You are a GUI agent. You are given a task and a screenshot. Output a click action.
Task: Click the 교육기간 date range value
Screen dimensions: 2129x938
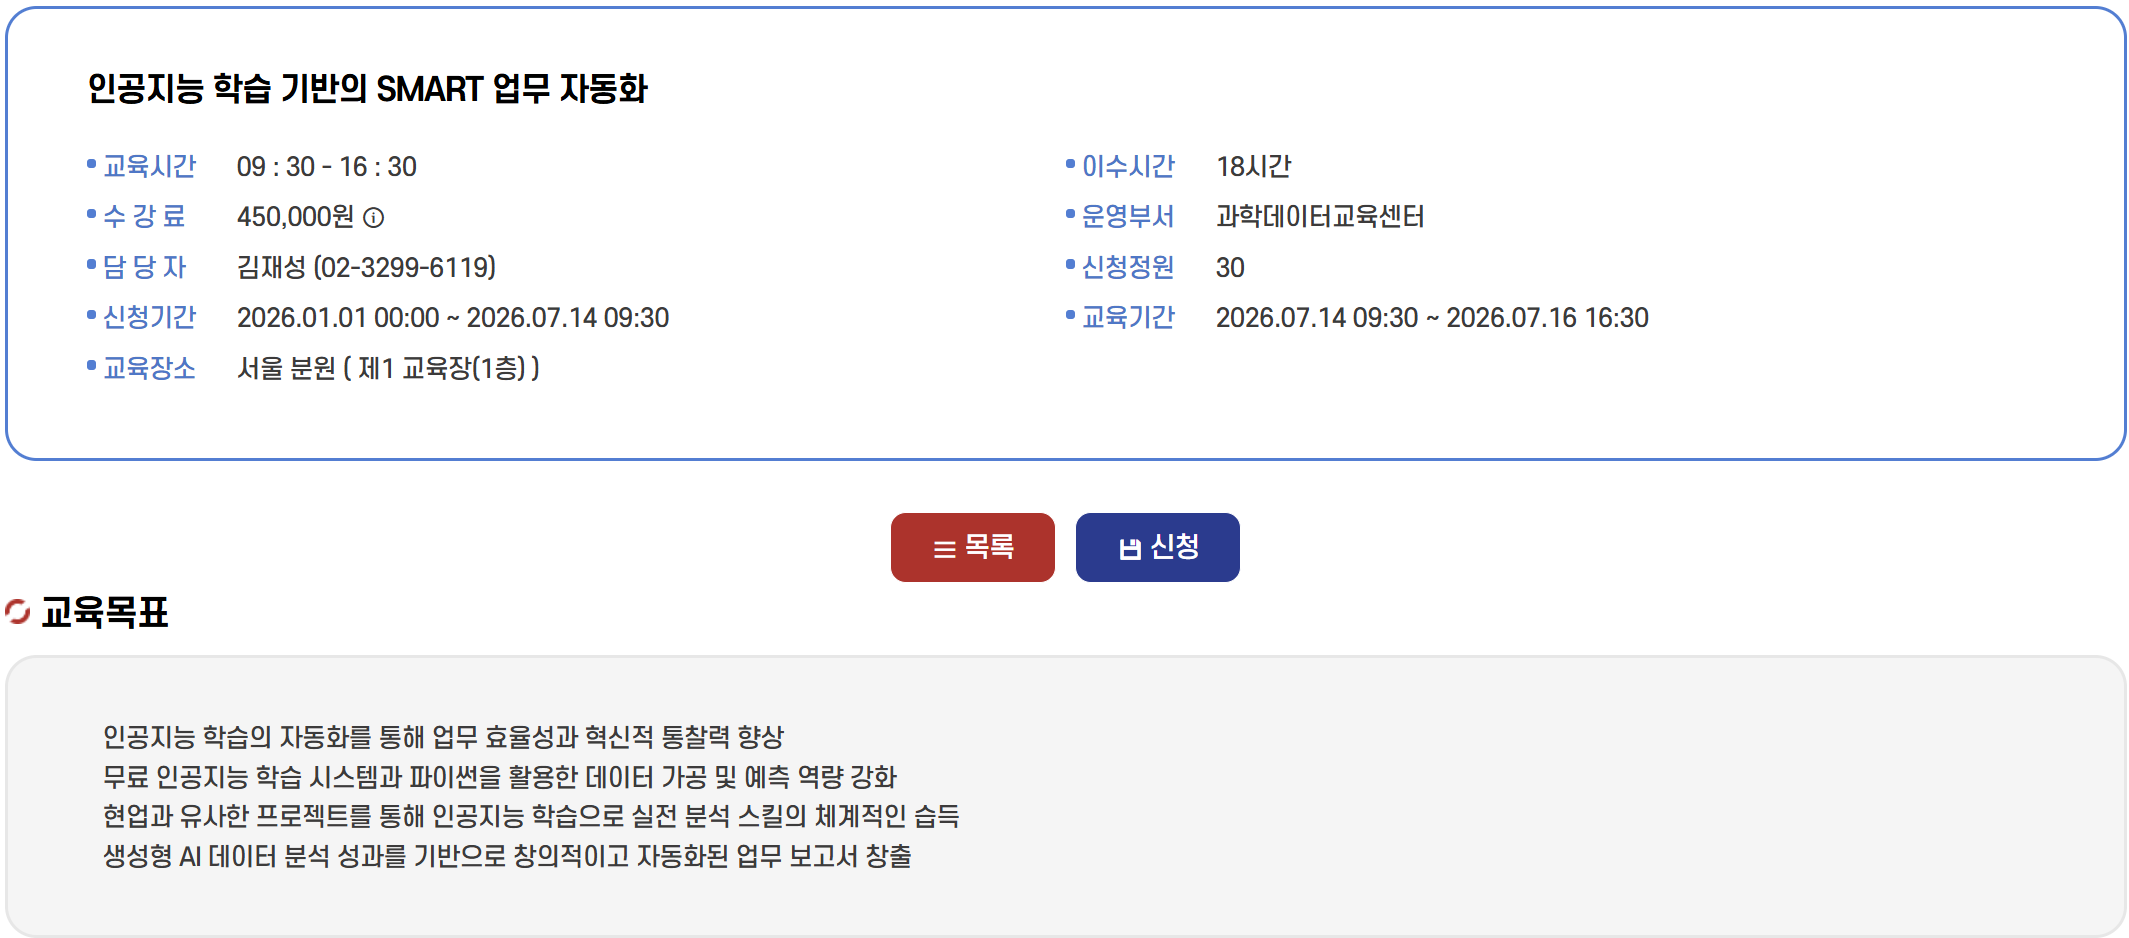pyautogui.click(x=1431, y=318)
